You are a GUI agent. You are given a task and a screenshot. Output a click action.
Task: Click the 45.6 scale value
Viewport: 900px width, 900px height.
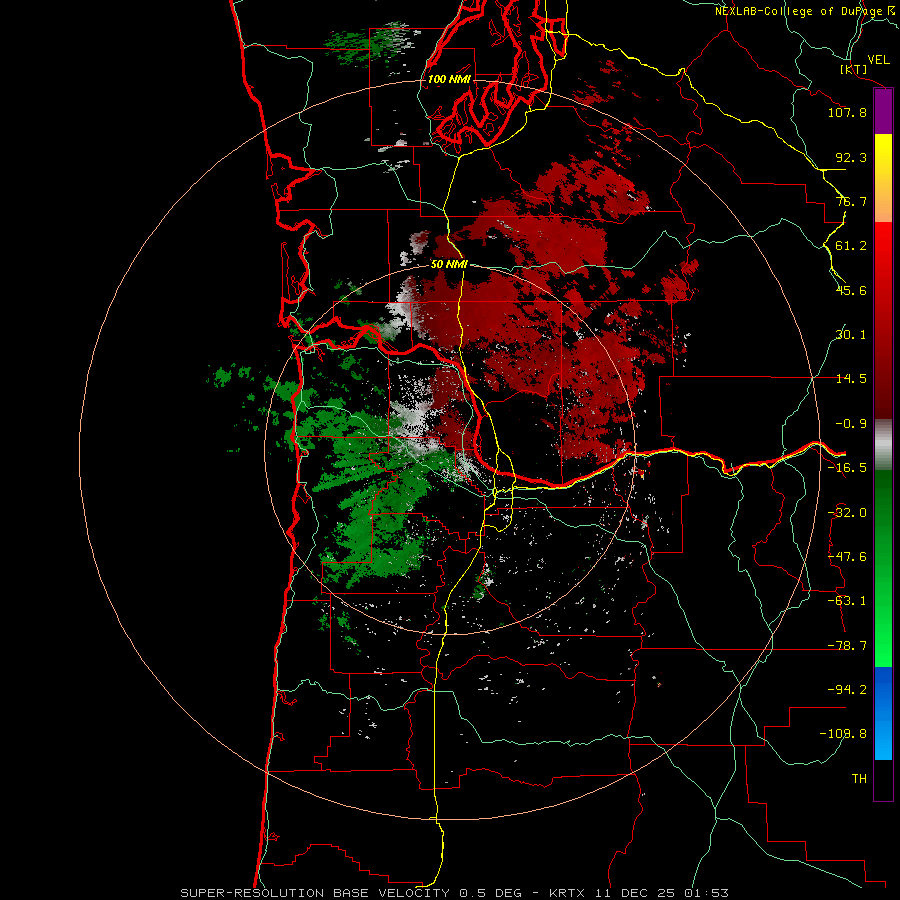[851, 290]
